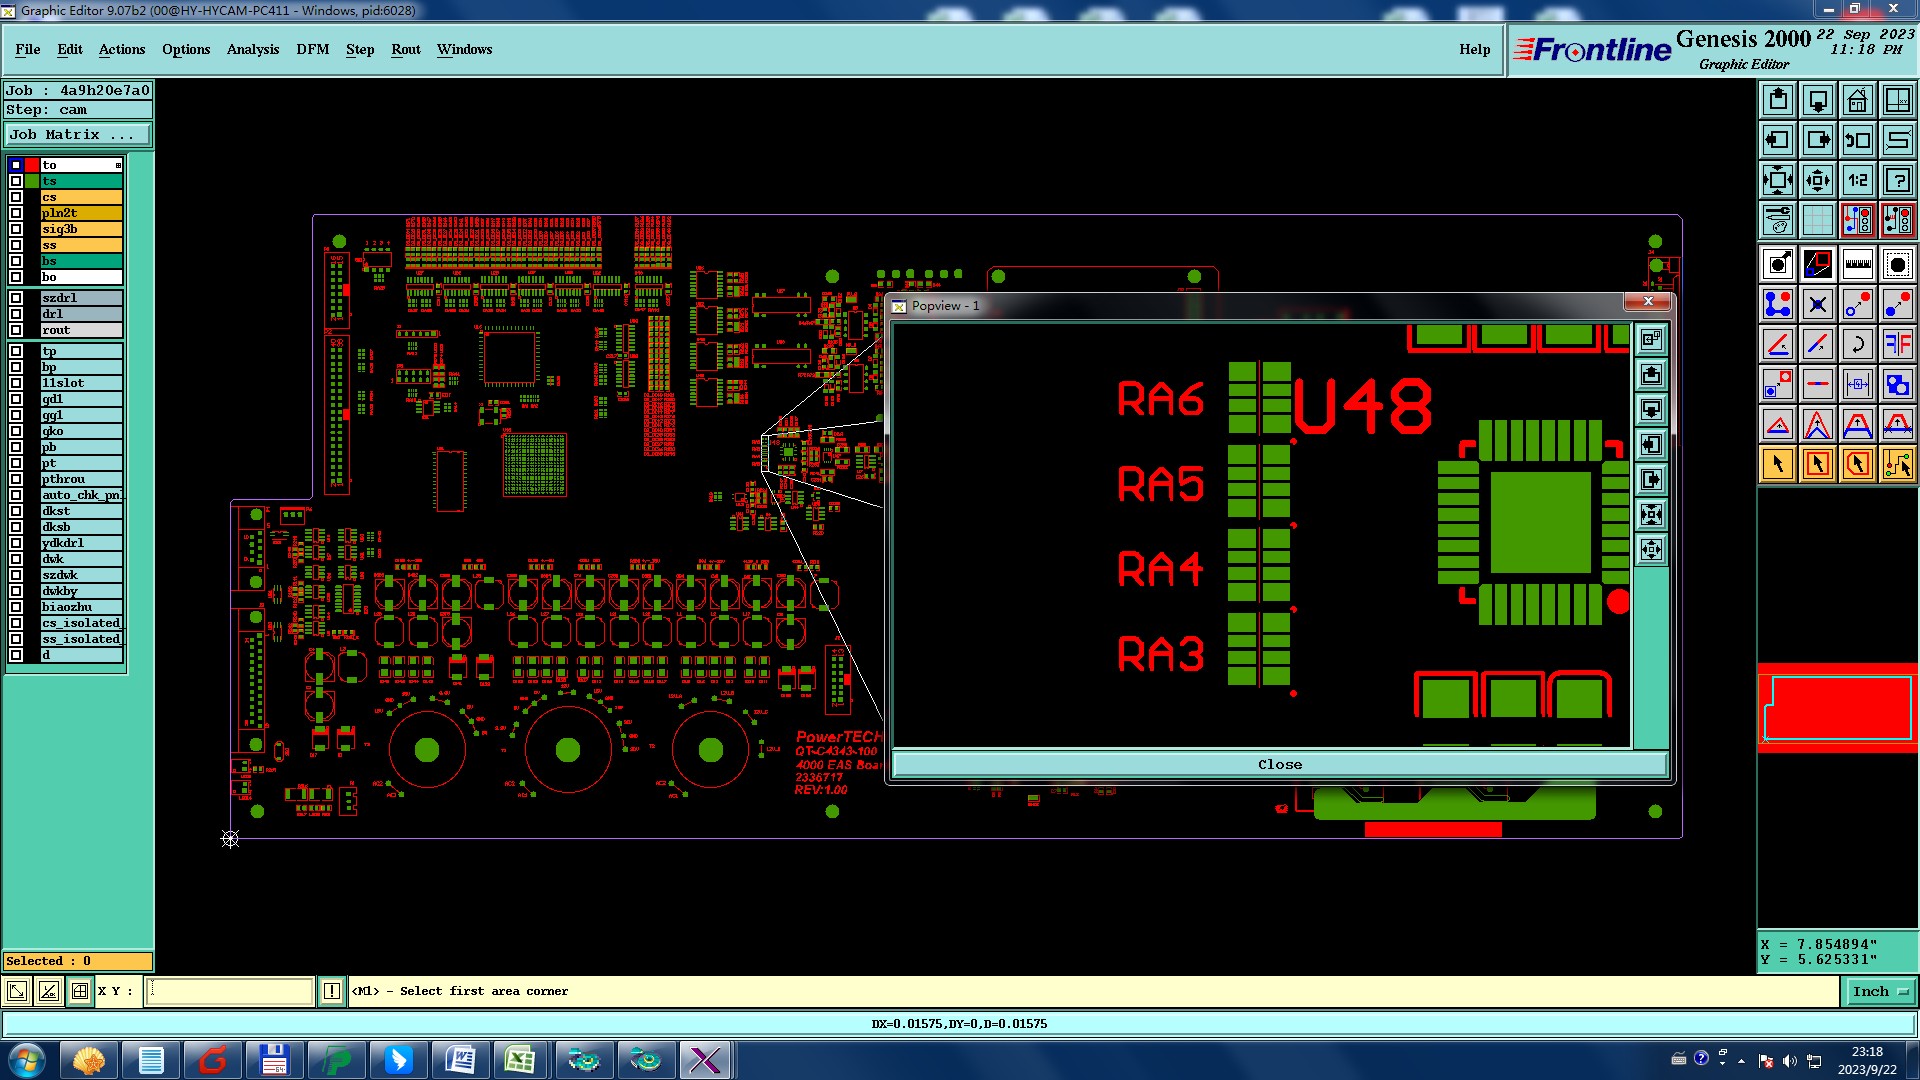Select the ruler measure tool
The height and width of the screenshot is (1080, 1920).
tap(1857, 264)
